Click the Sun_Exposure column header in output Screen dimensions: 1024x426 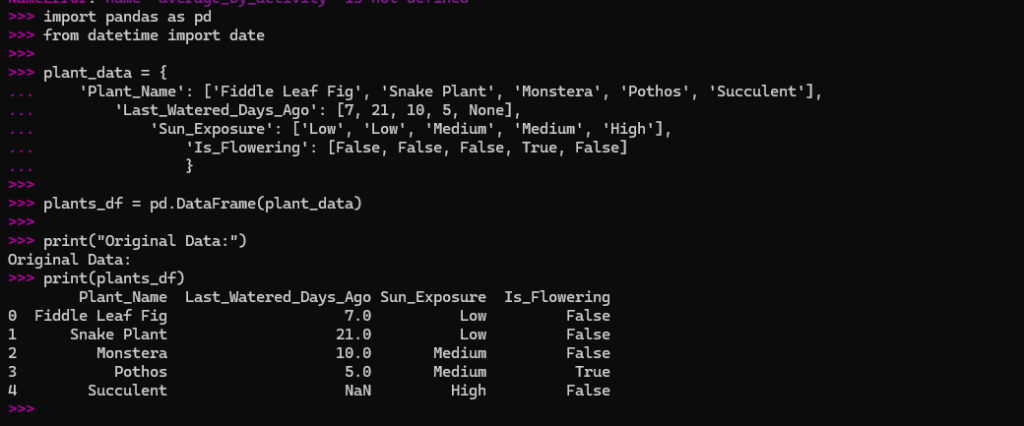coord(433,297)
